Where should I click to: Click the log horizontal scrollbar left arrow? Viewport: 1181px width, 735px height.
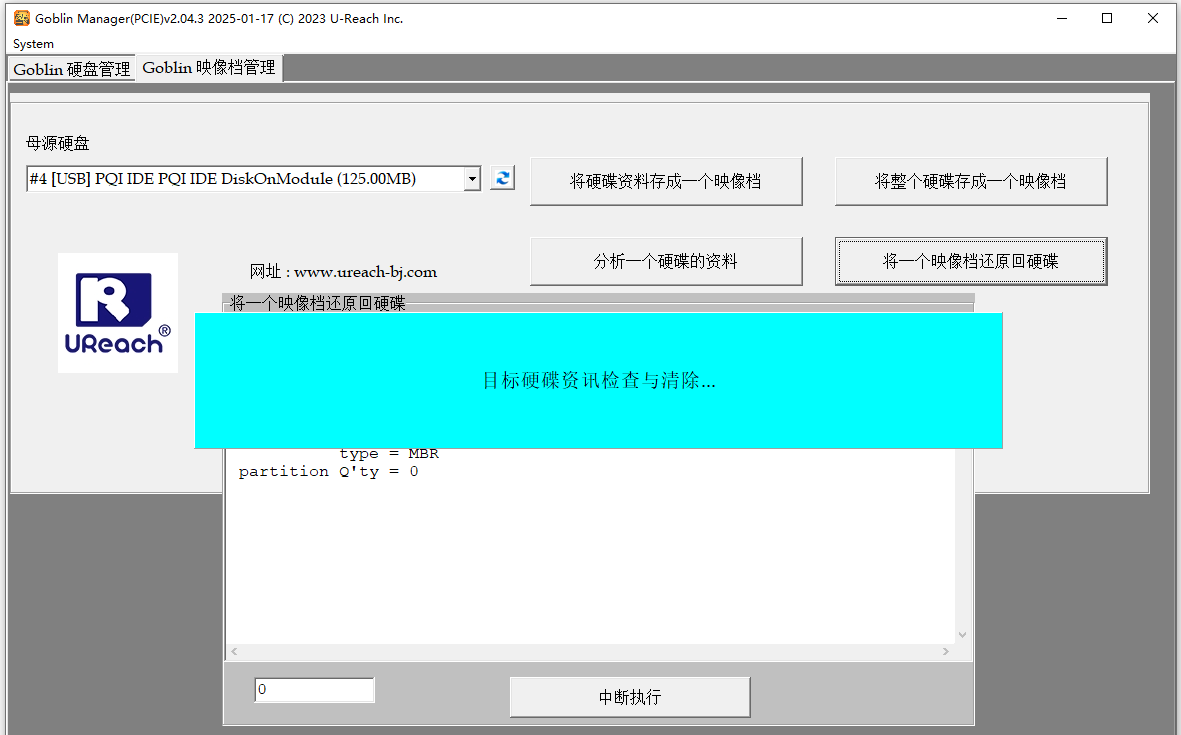(x=234, y=651)
